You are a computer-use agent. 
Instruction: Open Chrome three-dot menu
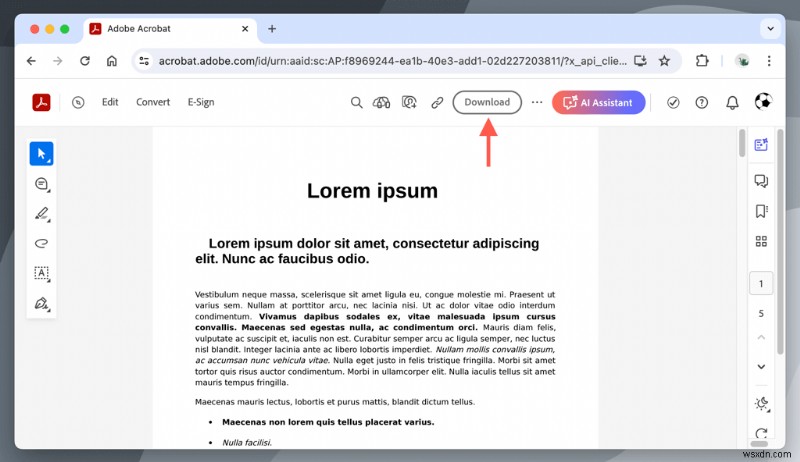[769, 61]
